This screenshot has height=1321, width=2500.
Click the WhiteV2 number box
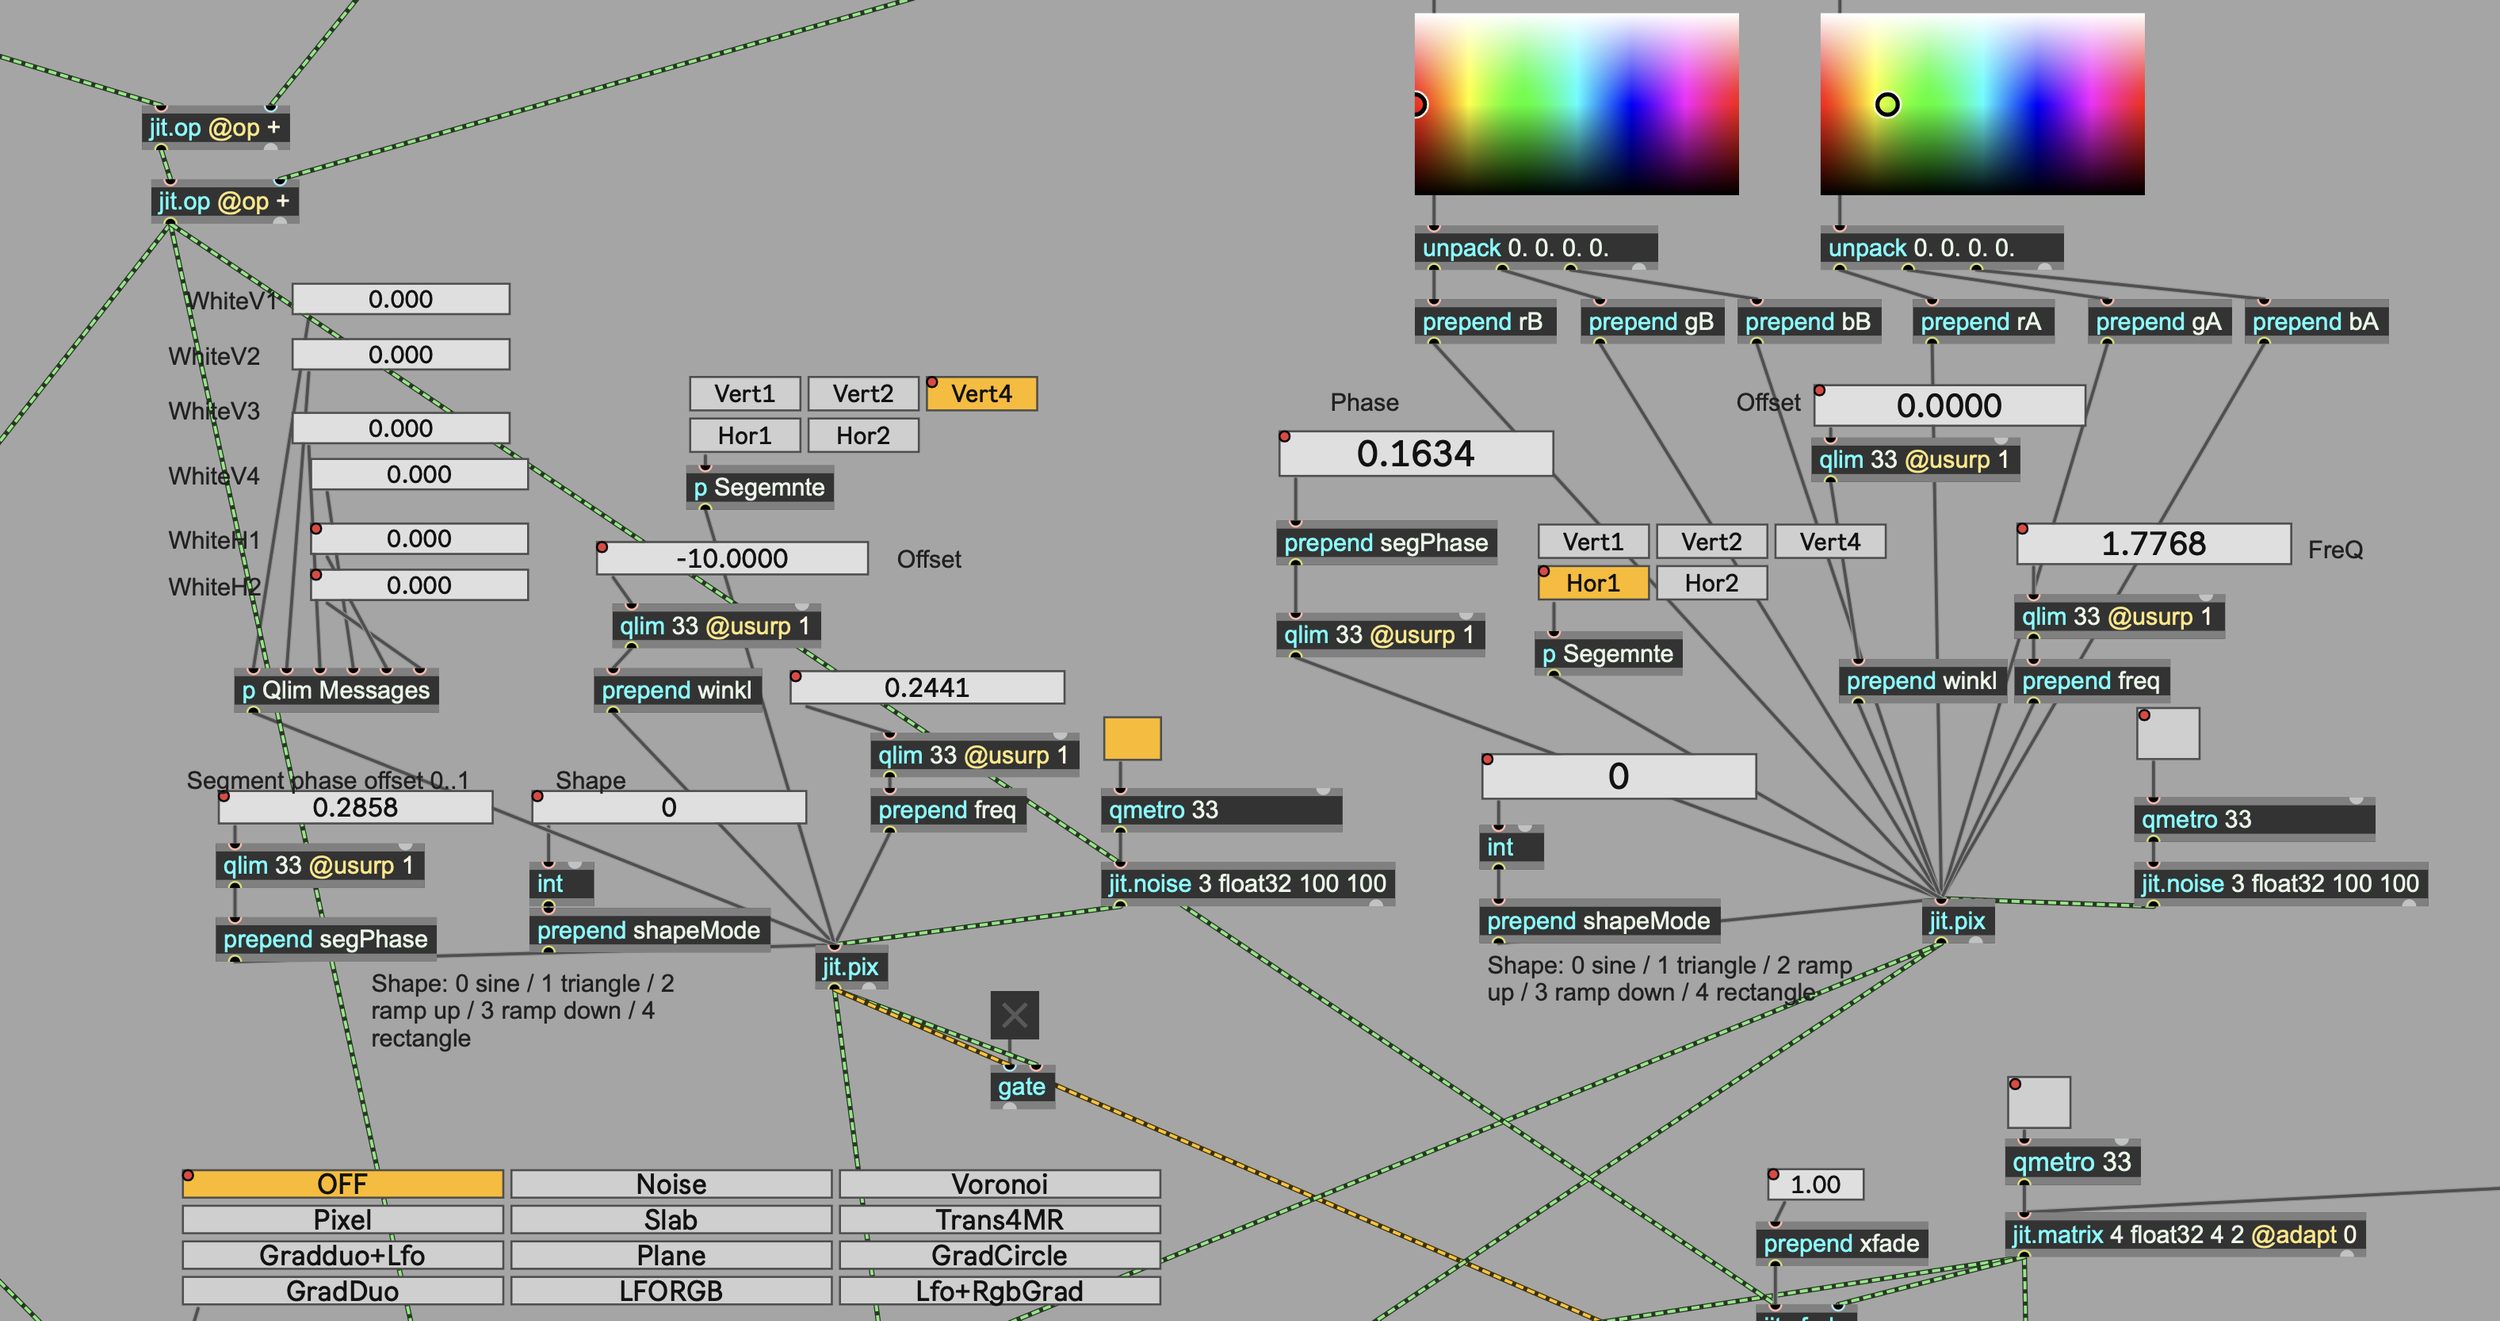coord(400,354)
